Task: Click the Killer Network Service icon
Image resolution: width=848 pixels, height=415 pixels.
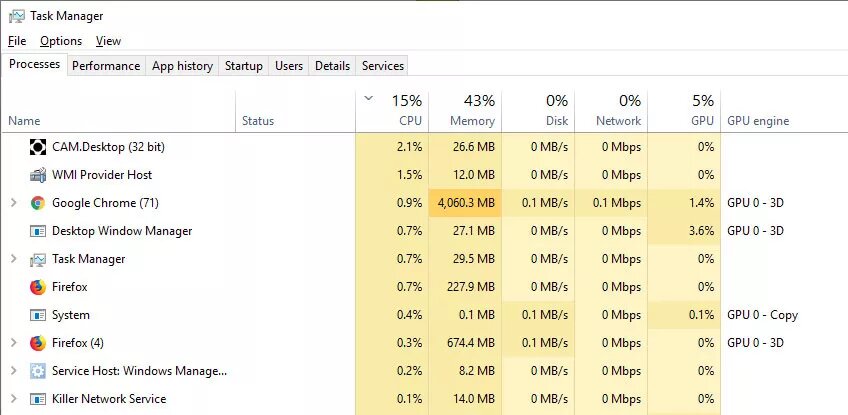Action: 38,399
